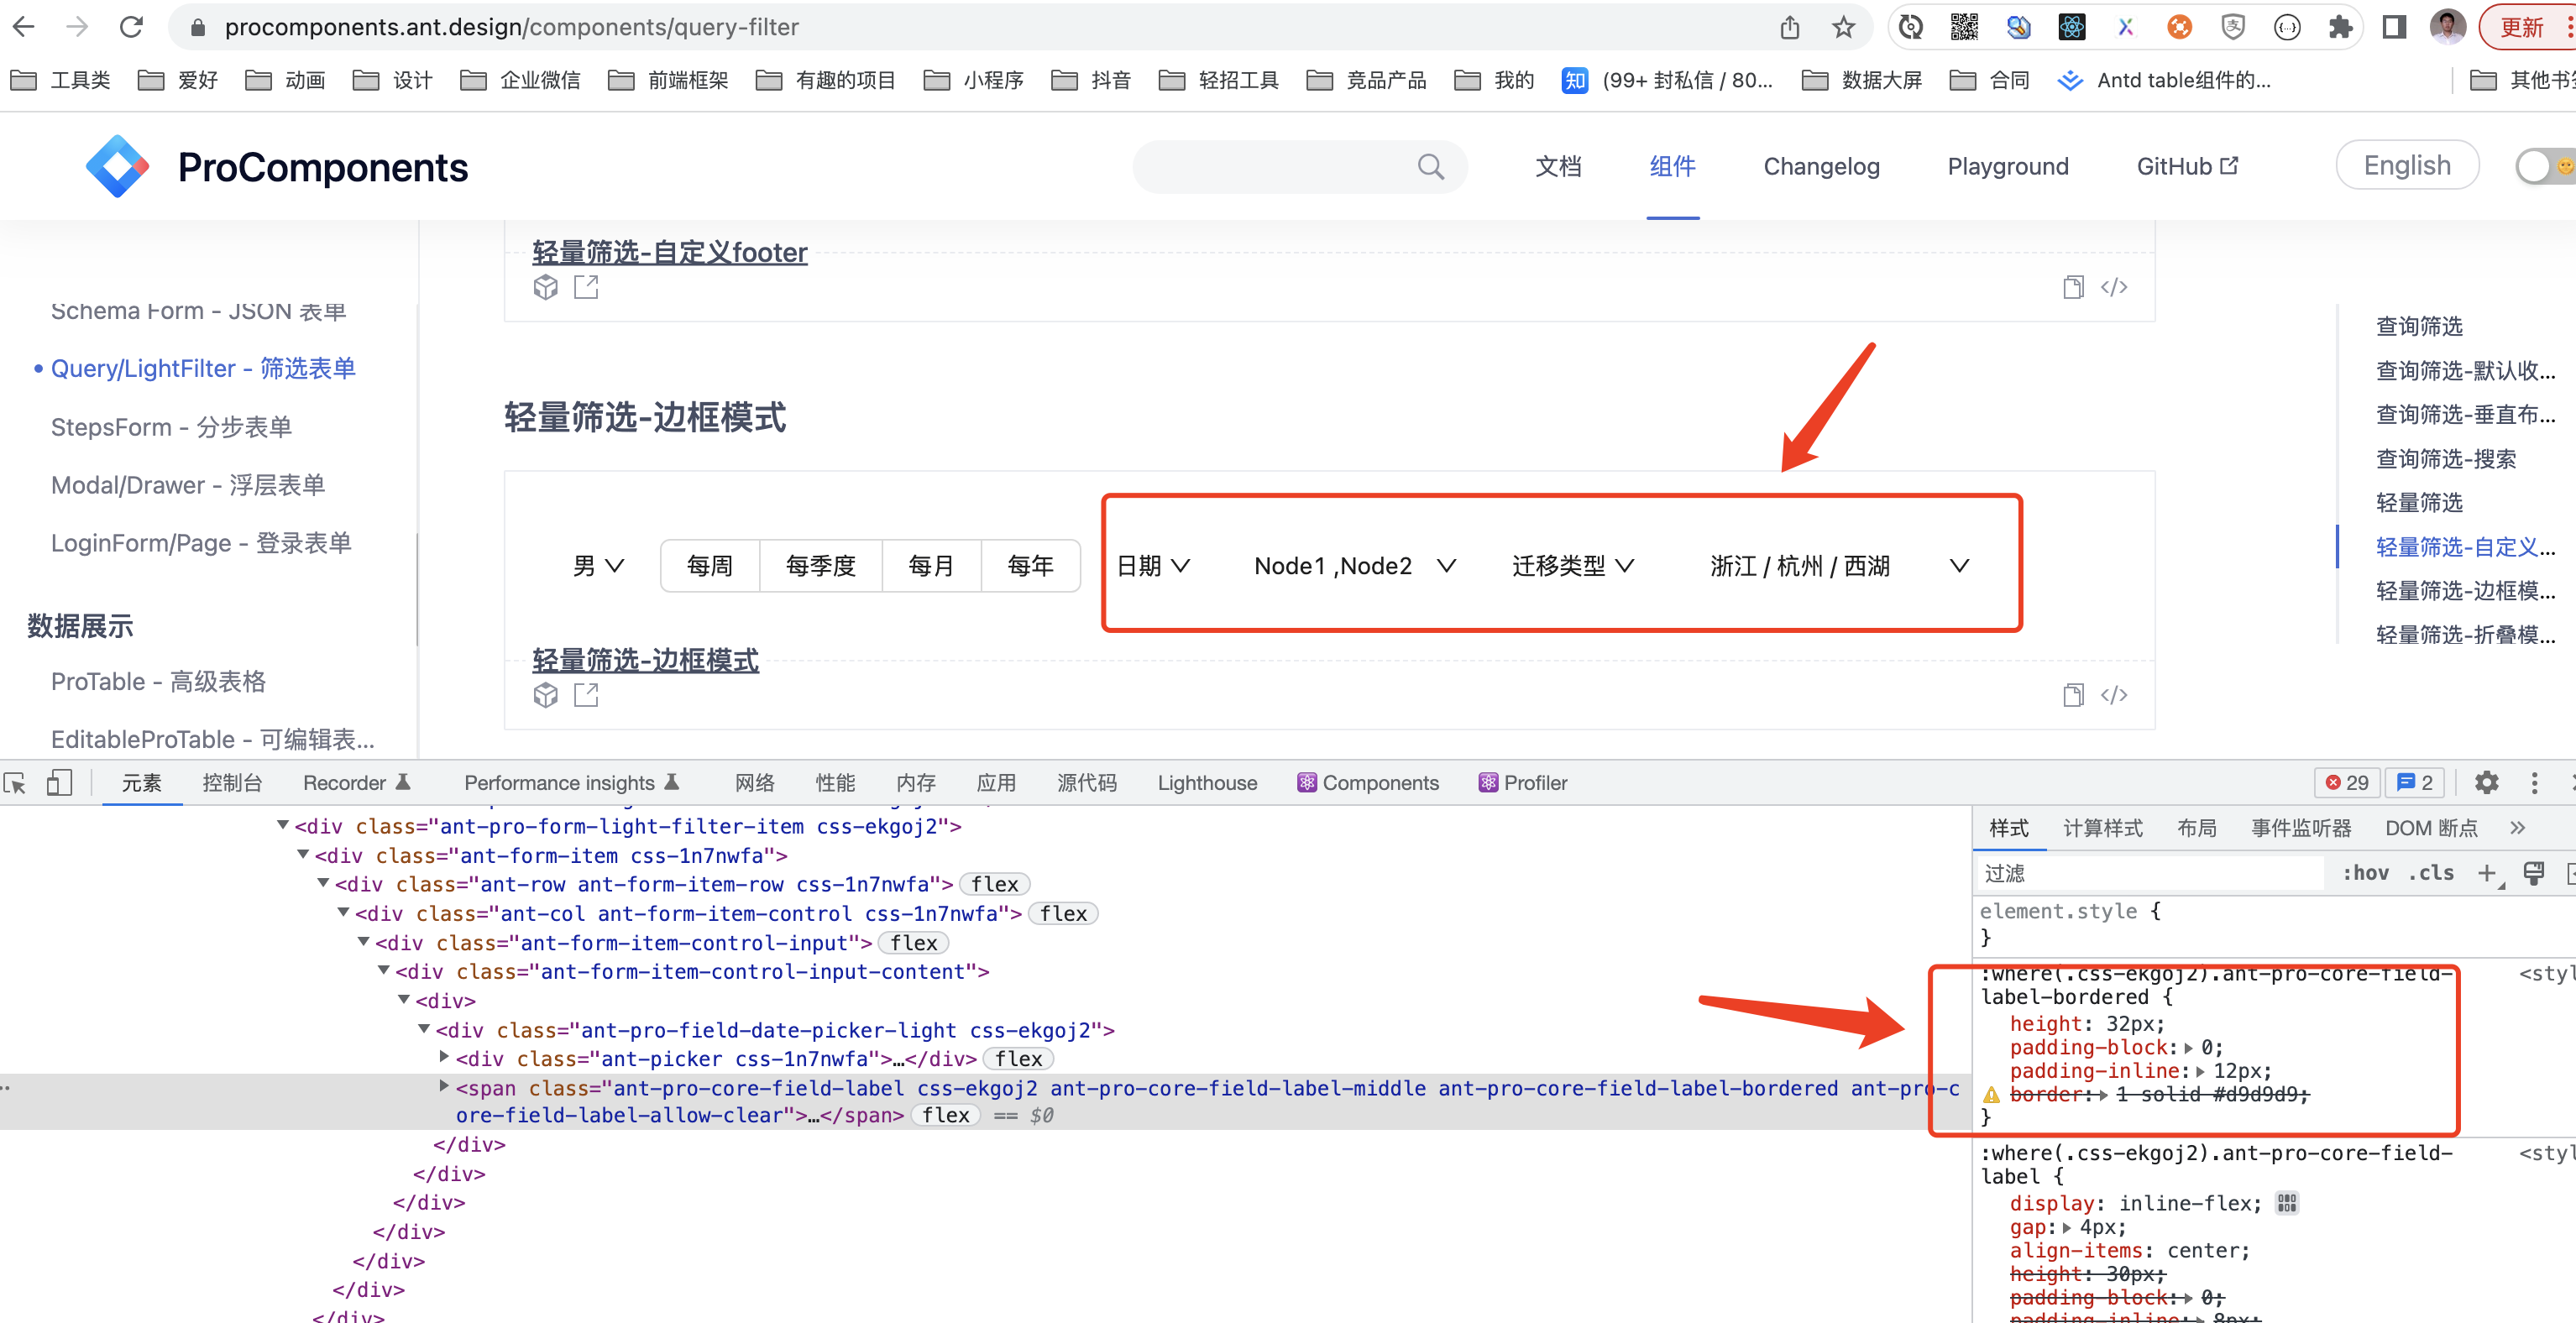Open 轻量筛选-自定义footer in new window

587,287
